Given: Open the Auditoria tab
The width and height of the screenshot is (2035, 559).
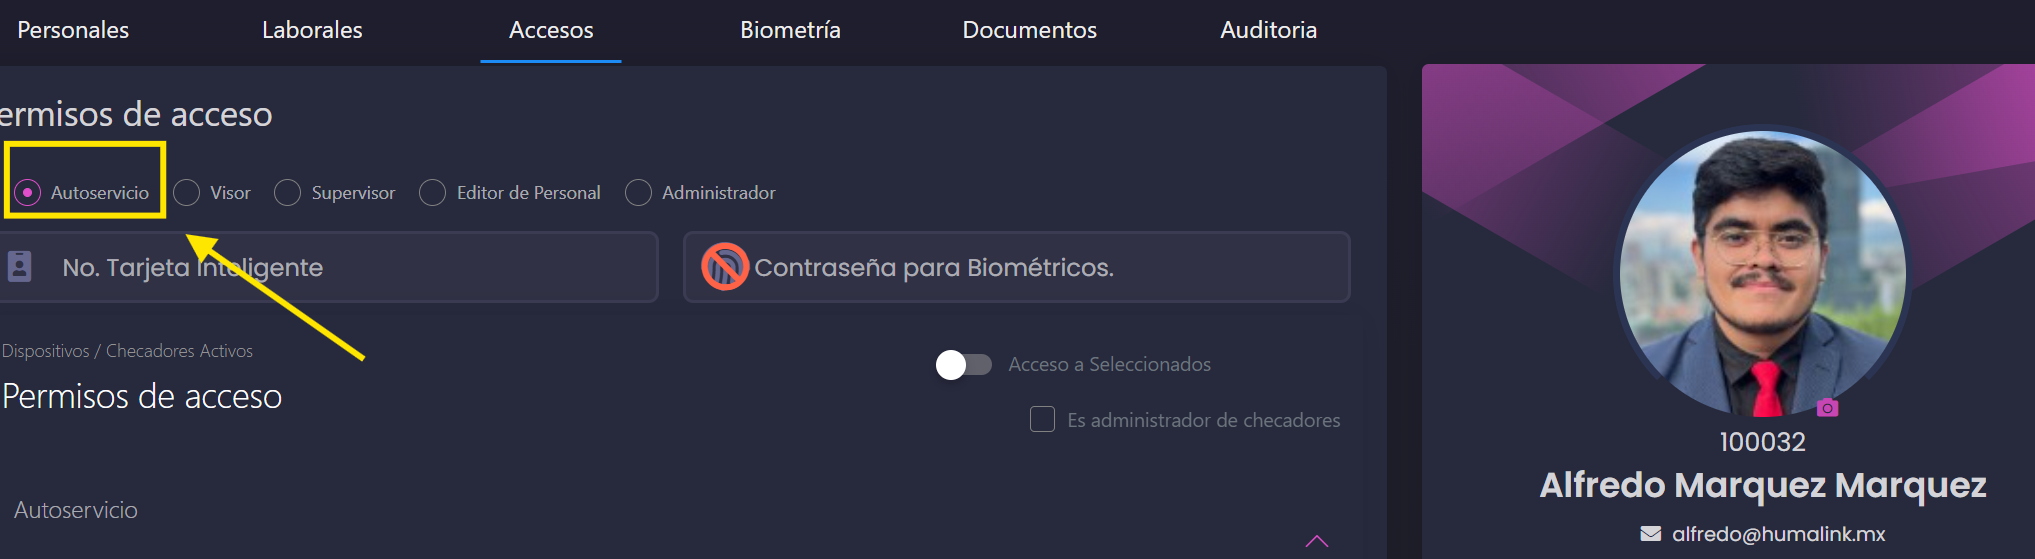Looking at the screenshot, I should (x=1268, y=30).
